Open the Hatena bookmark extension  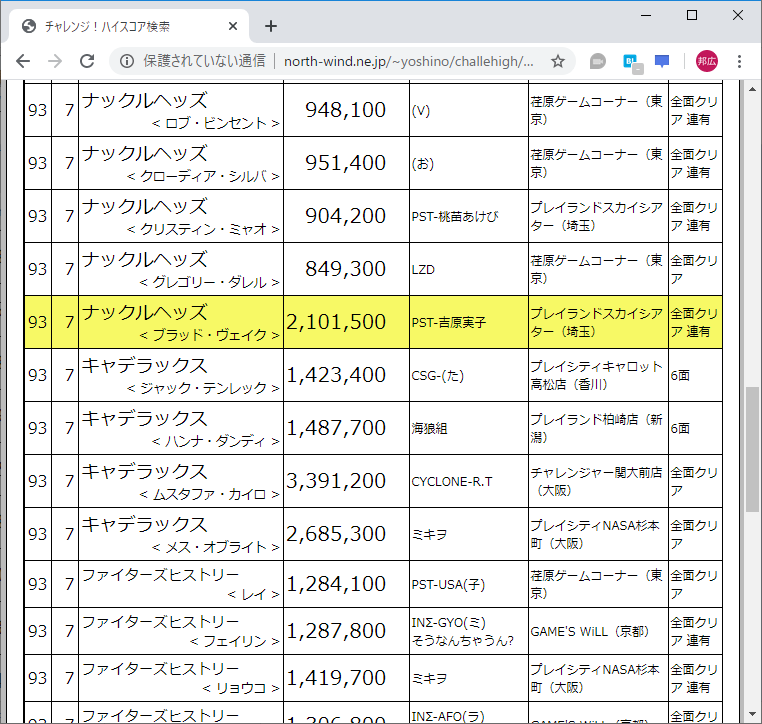[633, 63]
